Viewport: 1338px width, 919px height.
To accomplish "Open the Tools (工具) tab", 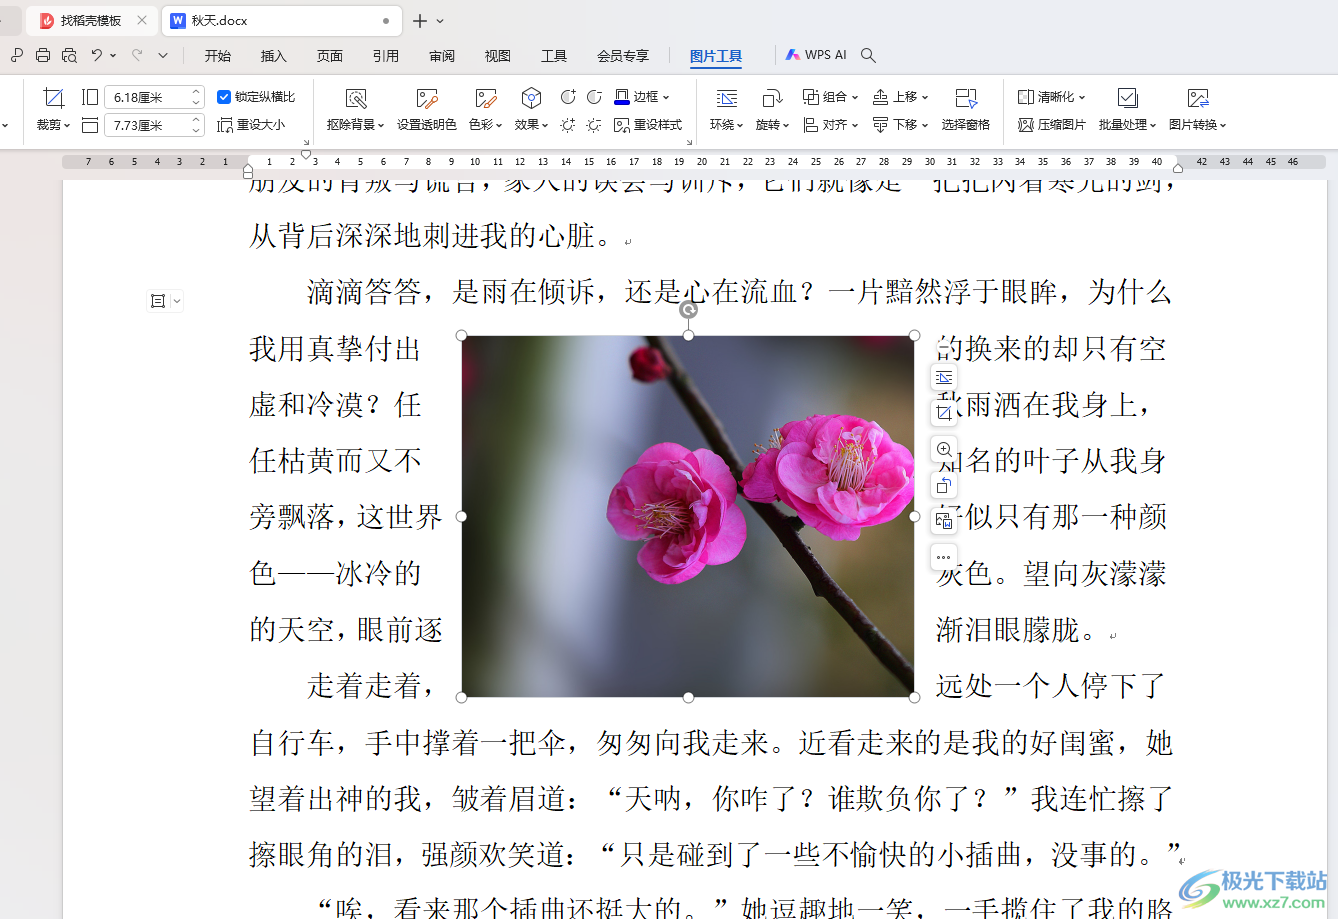I will tap(553, 56).
